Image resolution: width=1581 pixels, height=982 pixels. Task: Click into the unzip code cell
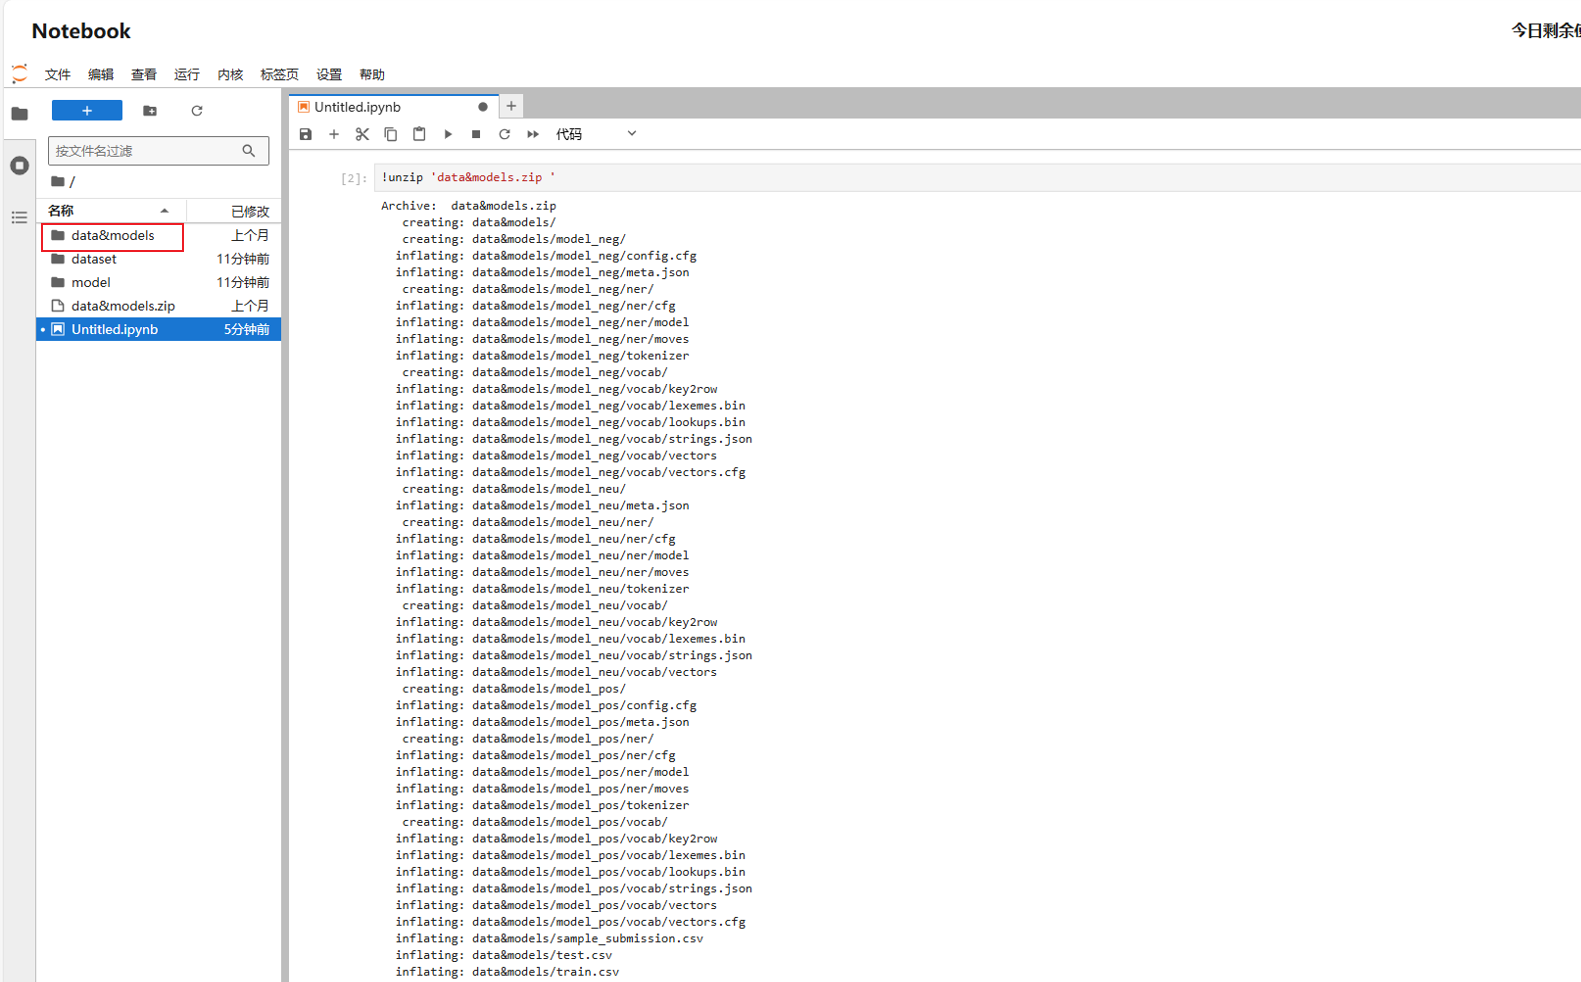click(977, 177)
